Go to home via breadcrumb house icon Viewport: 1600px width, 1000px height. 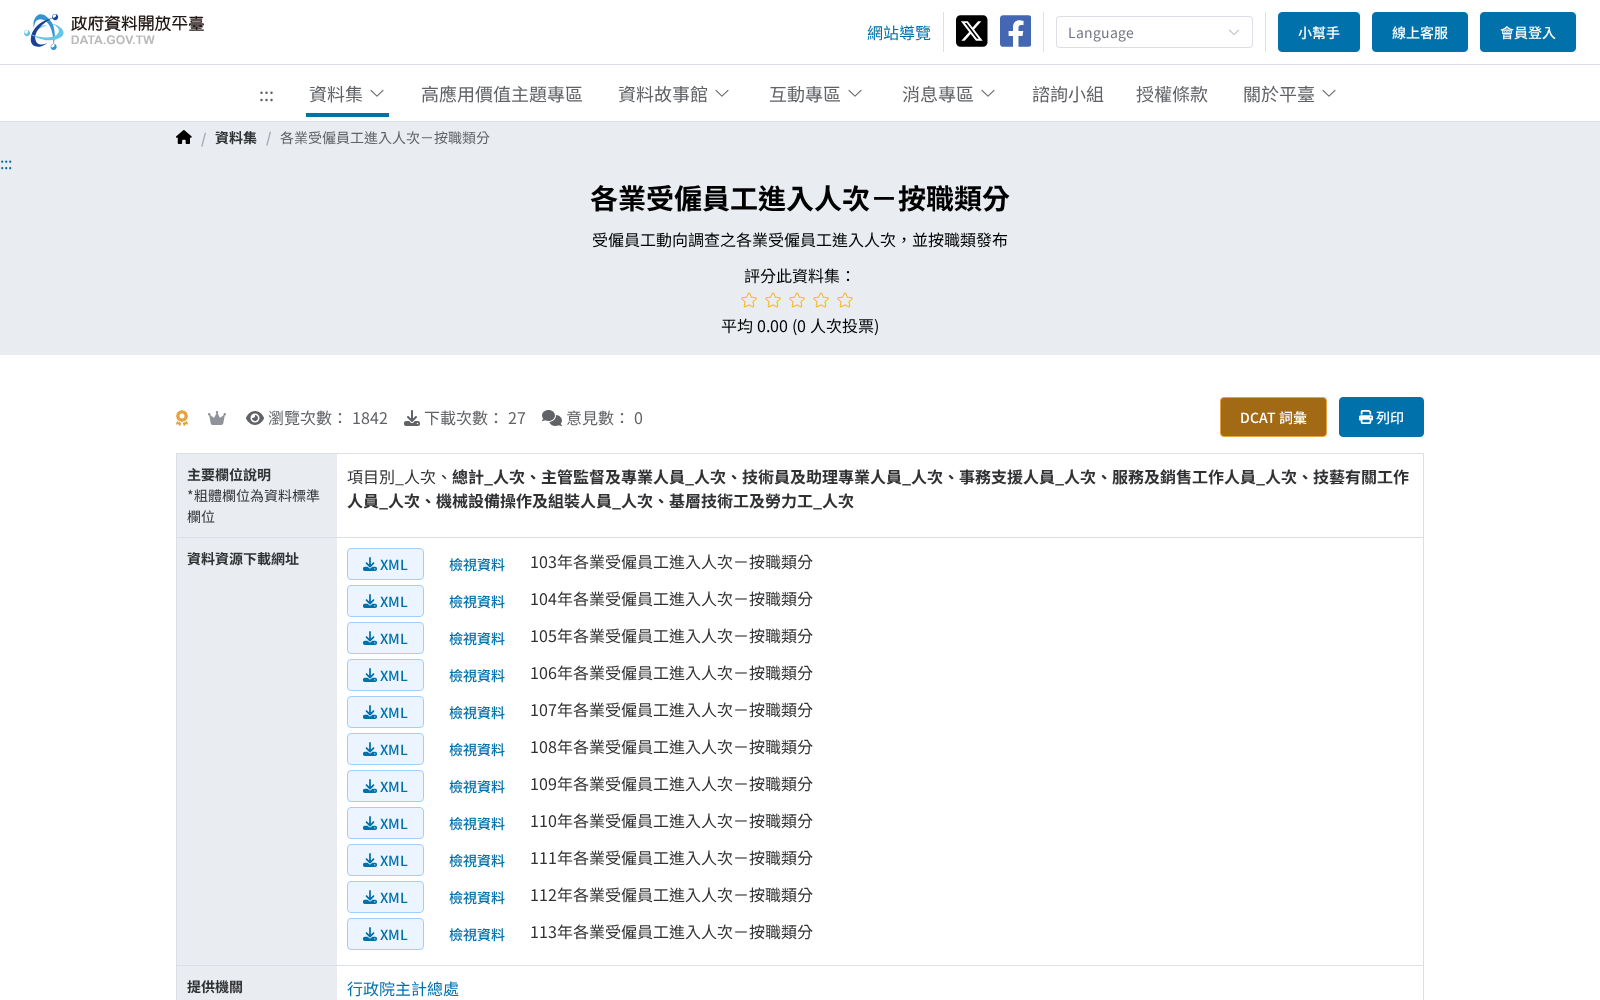(183, 138)
